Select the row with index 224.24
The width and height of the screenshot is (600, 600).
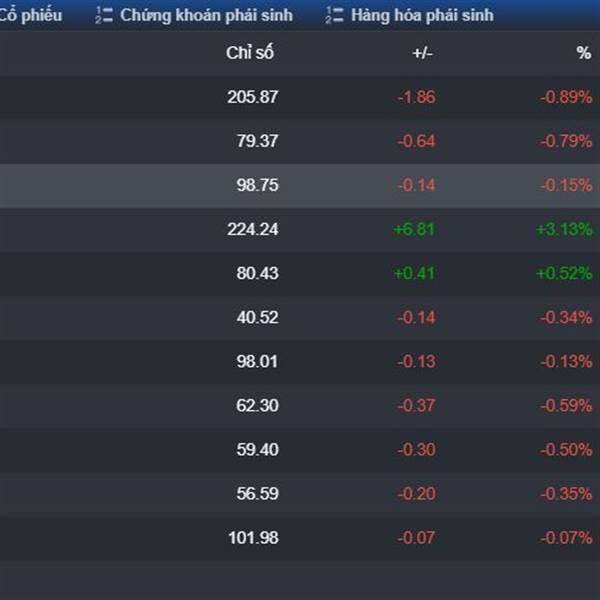pos(300,230)
